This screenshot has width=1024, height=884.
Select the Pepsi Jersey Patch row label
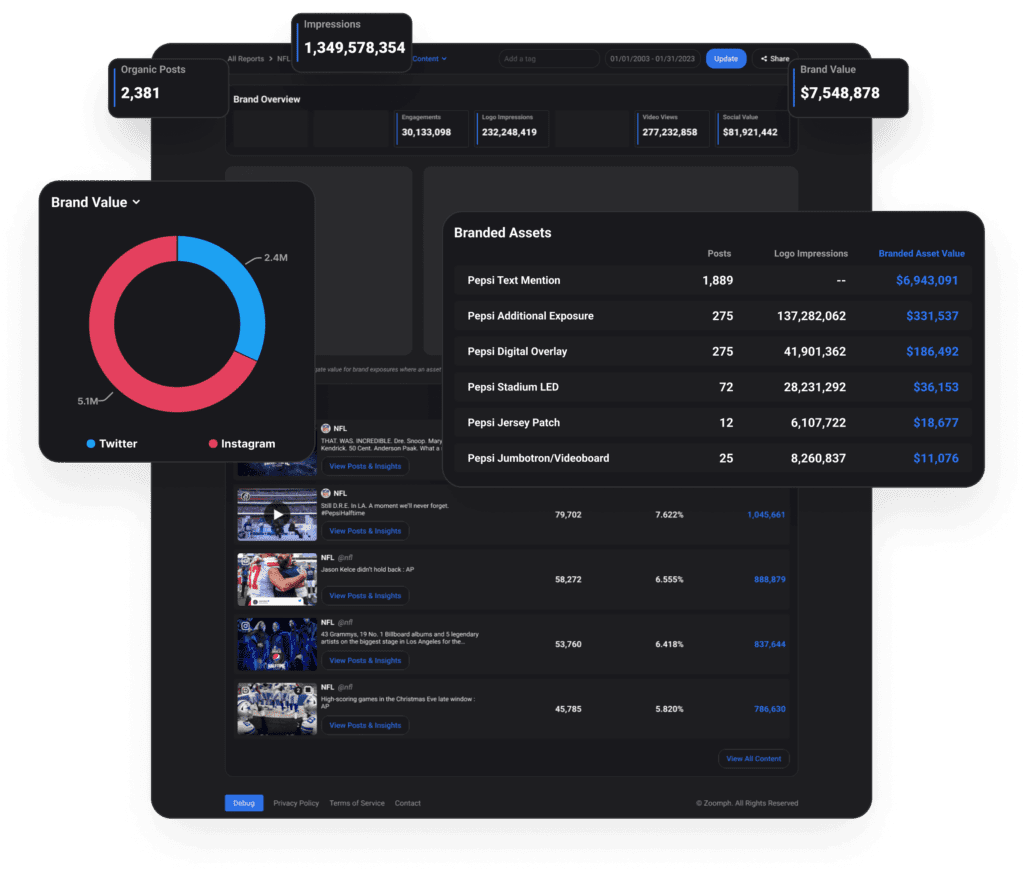coord(513,423)
